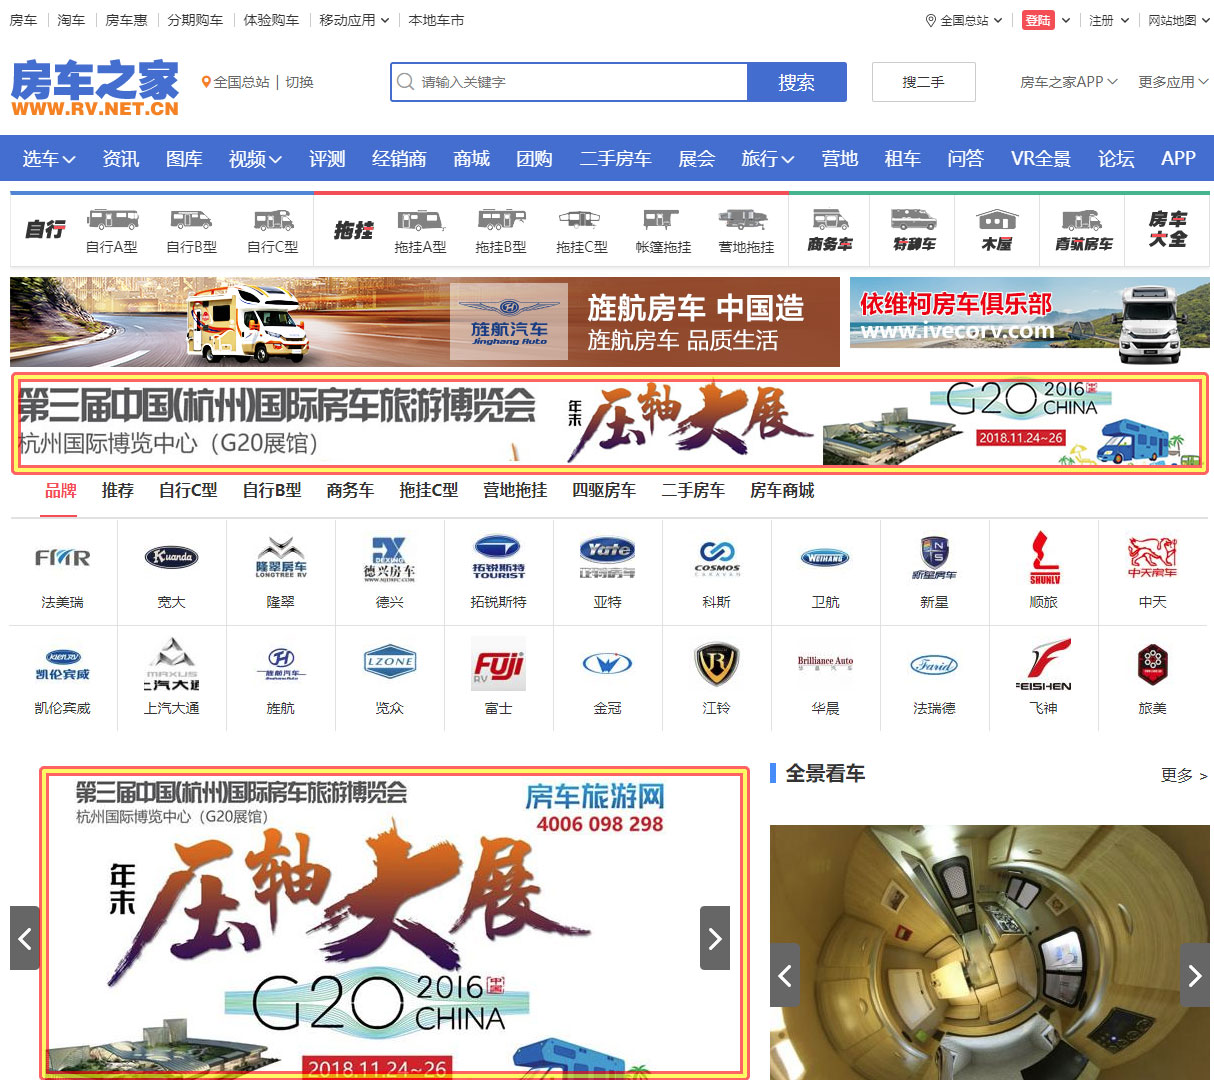Open 二手房车 in the navigation bar
1214x1080 pixels.
click(615, 159)
